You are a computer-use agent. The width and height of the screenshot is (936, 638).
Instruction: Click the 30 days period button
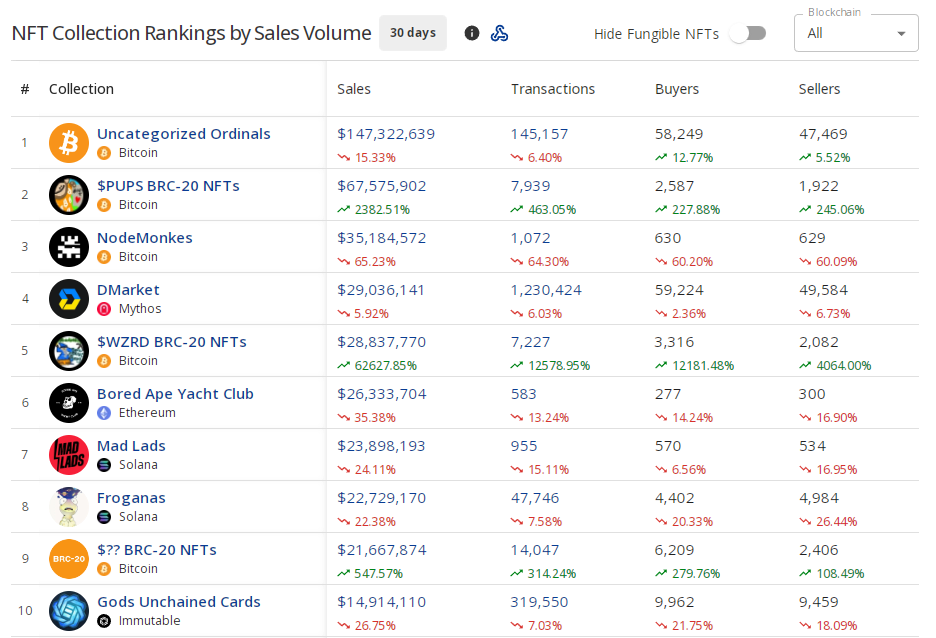(x=412, y=33)
